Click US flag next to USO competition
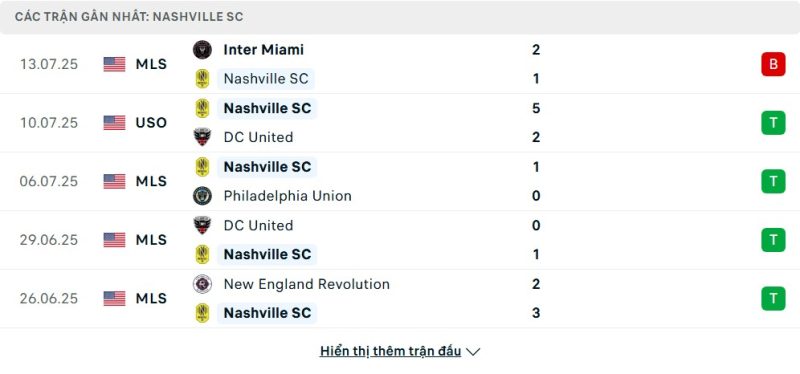Image resolution: width=800 pixels, height=374 pixels. (114, 123)
